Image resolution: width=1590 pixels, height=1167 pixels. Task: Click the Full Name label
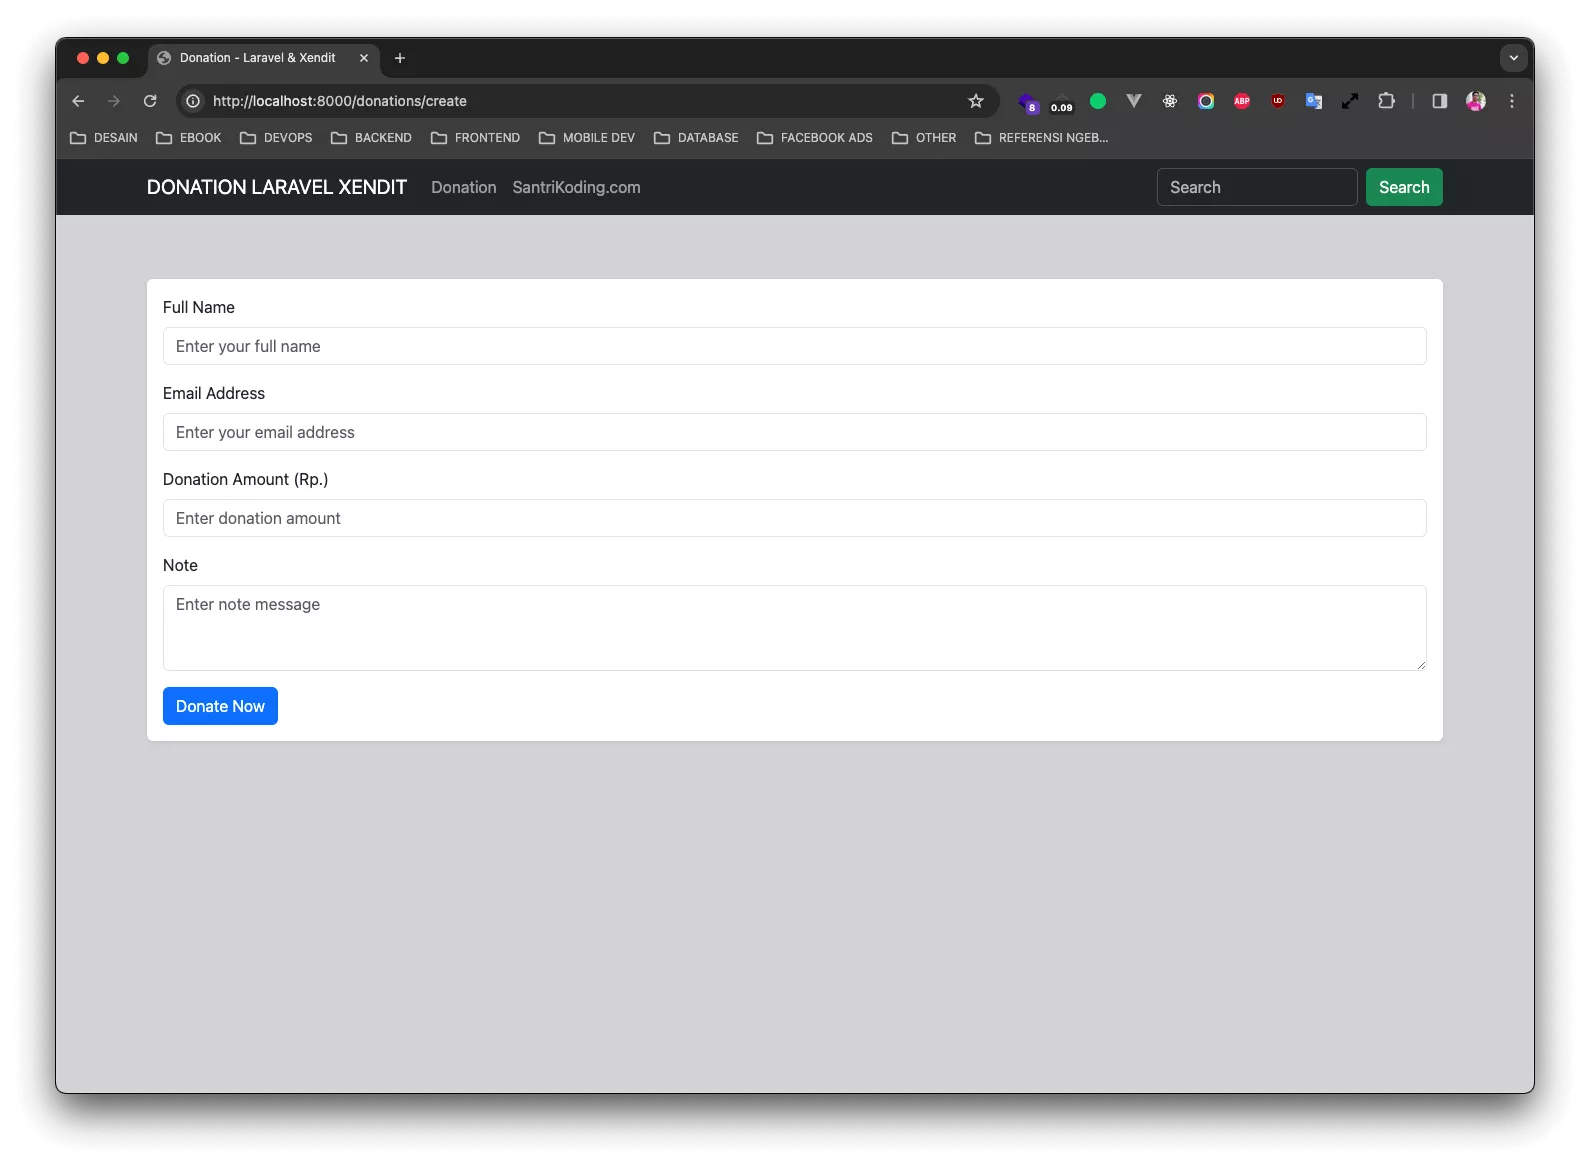coord(199,307)
